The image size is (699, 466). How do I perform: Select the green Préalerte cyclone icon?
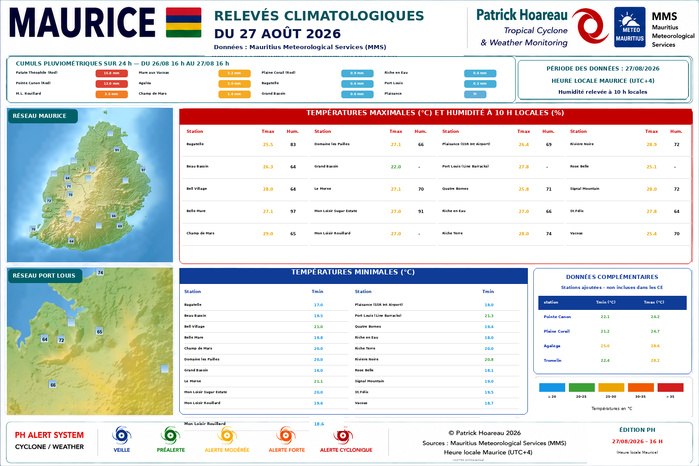170,435
